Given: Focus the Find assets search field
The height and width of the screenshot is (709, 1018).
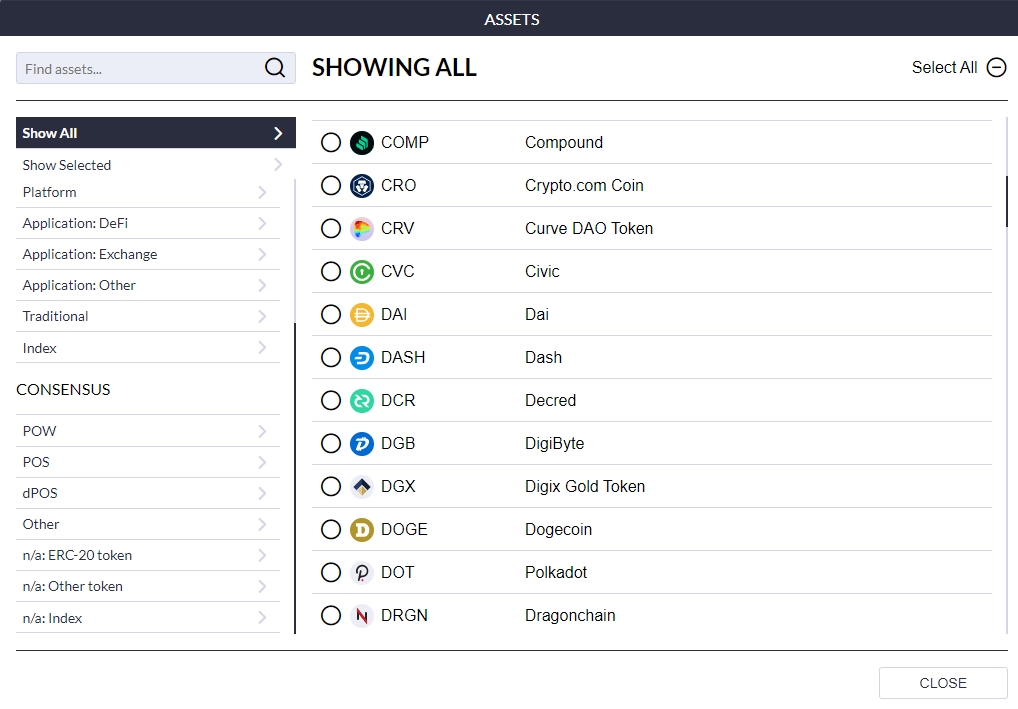Looking at the screenshot, I should coord(156,68).
